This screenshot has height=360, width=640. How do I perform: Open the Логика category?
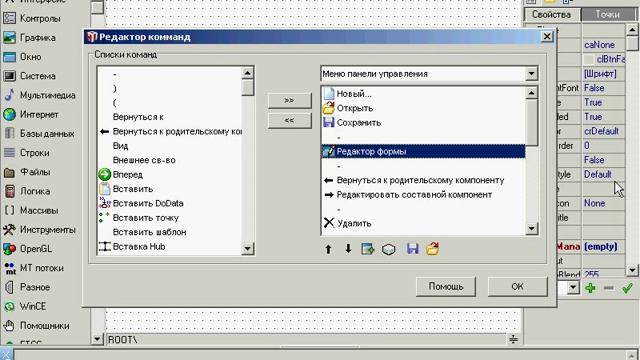35,191
